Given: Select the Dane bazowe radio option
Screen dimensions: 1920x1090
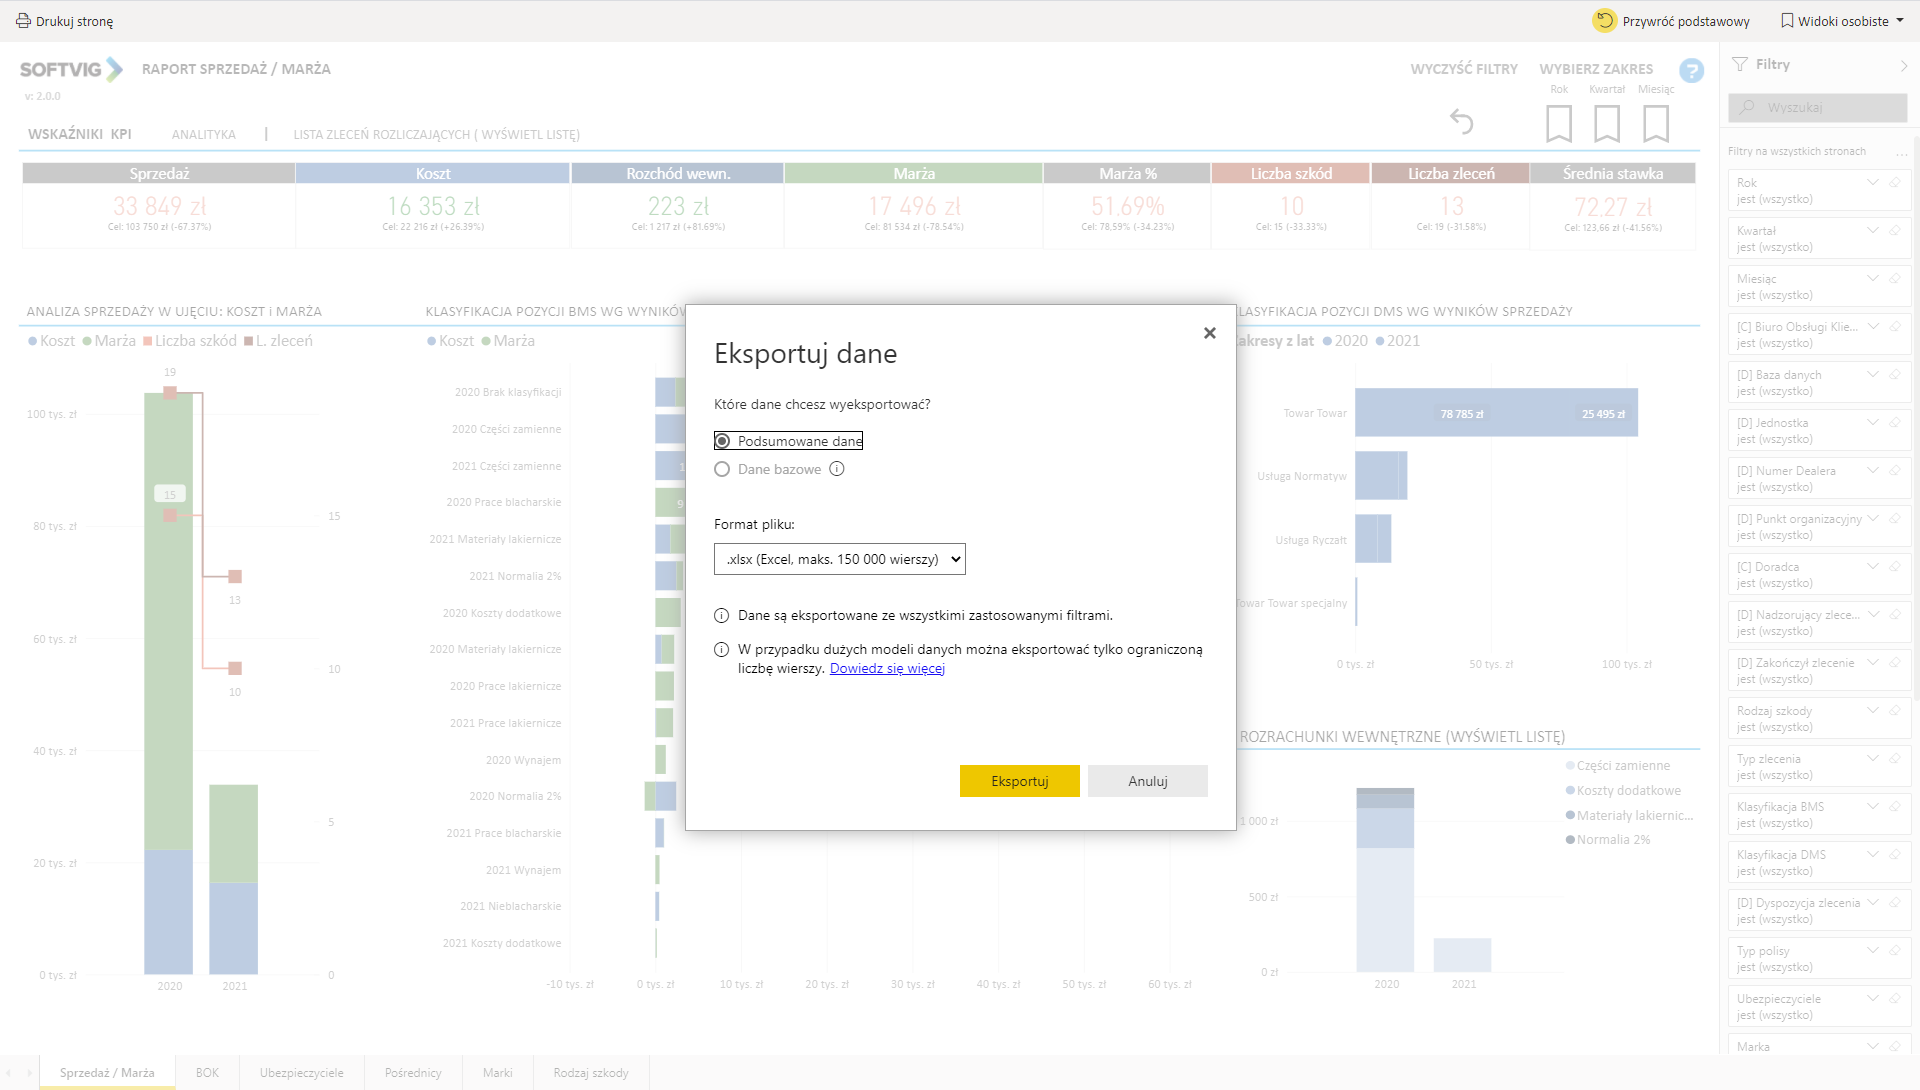Looking at the screenshot, I should pos(722,469).
